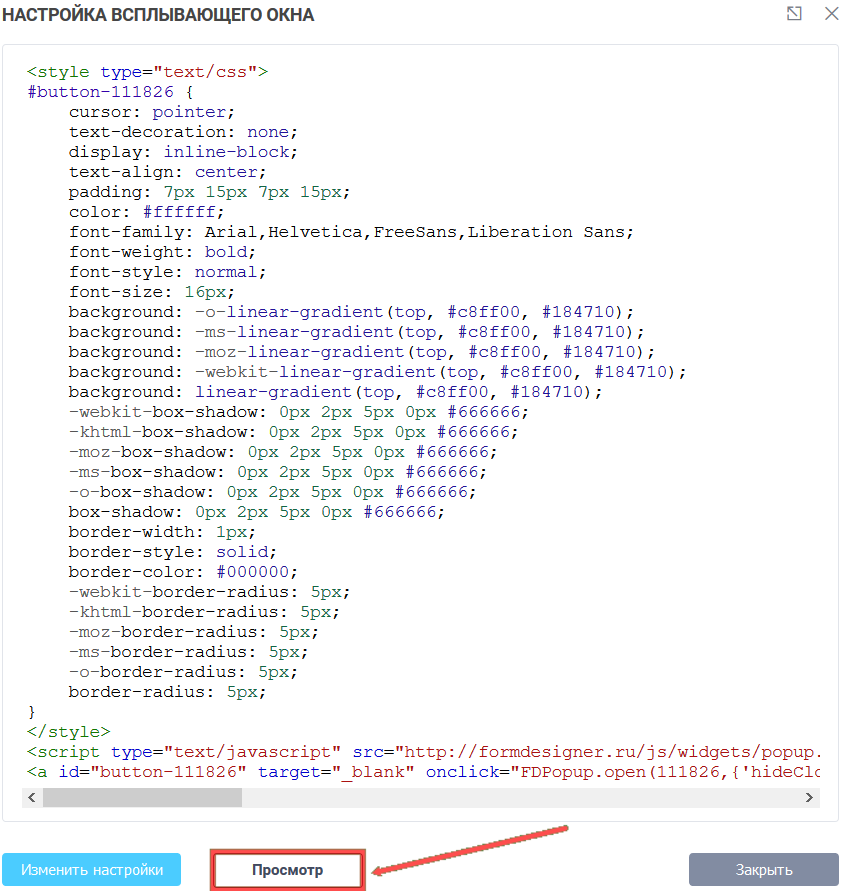The width and height of the screenshot is (841, 891).
Task: Click the color #ffffff value in the code
Action: pyautogui.click(x=184, y=212)
